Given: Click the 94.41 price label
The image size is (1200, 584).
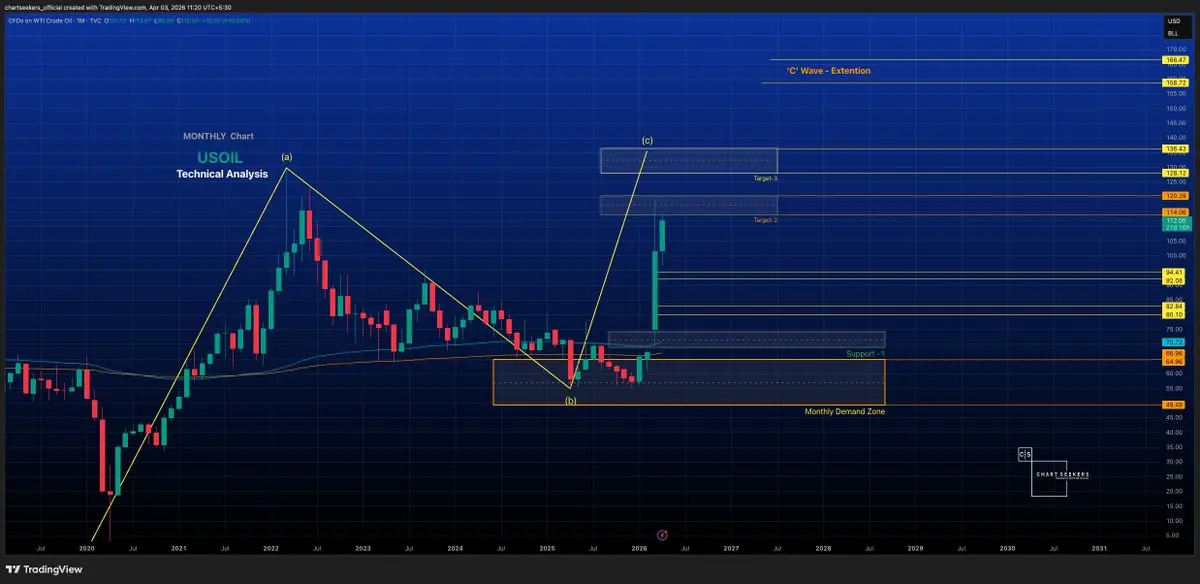Looking at the screenshot, I should (1174, 272).
